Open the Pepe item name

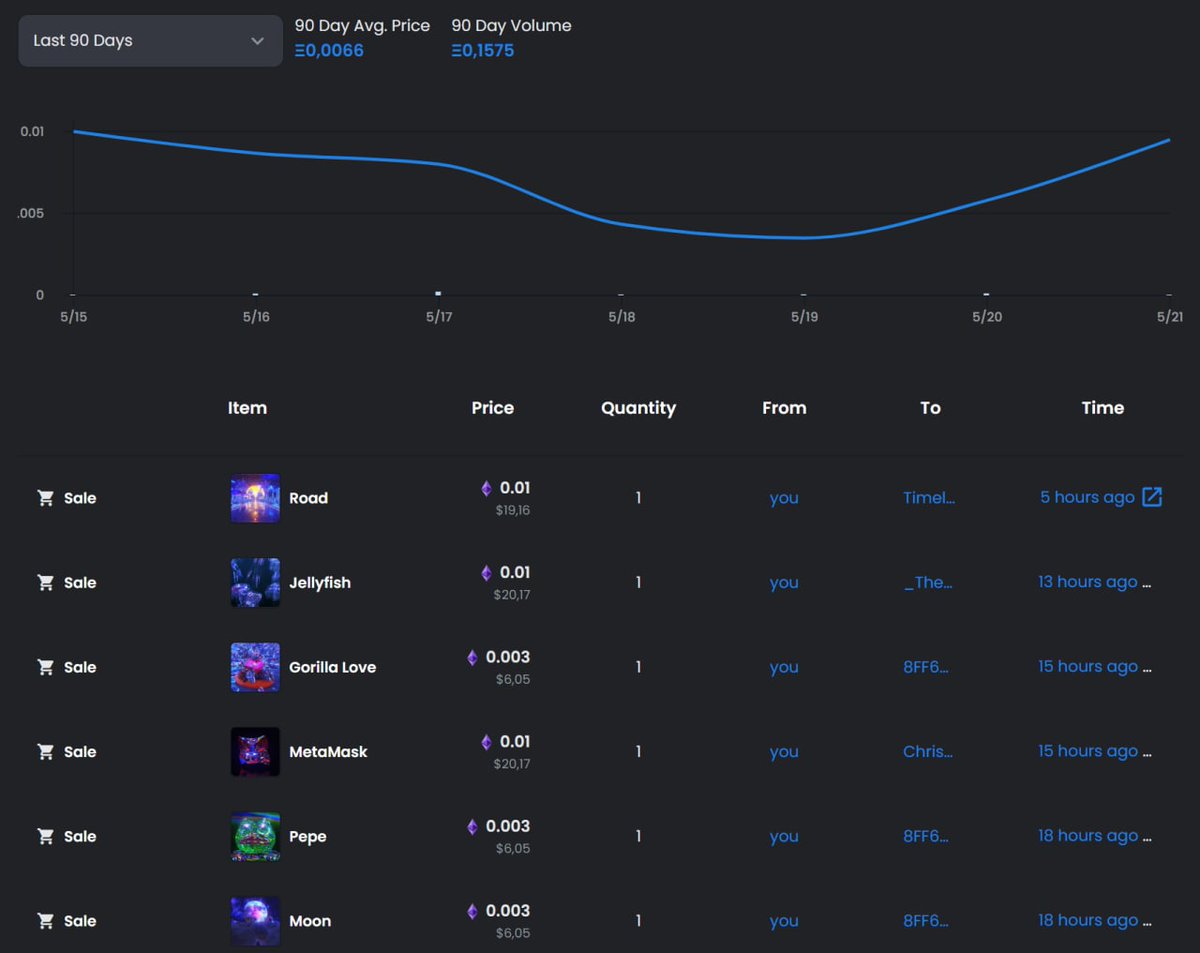tap(308, 837)
